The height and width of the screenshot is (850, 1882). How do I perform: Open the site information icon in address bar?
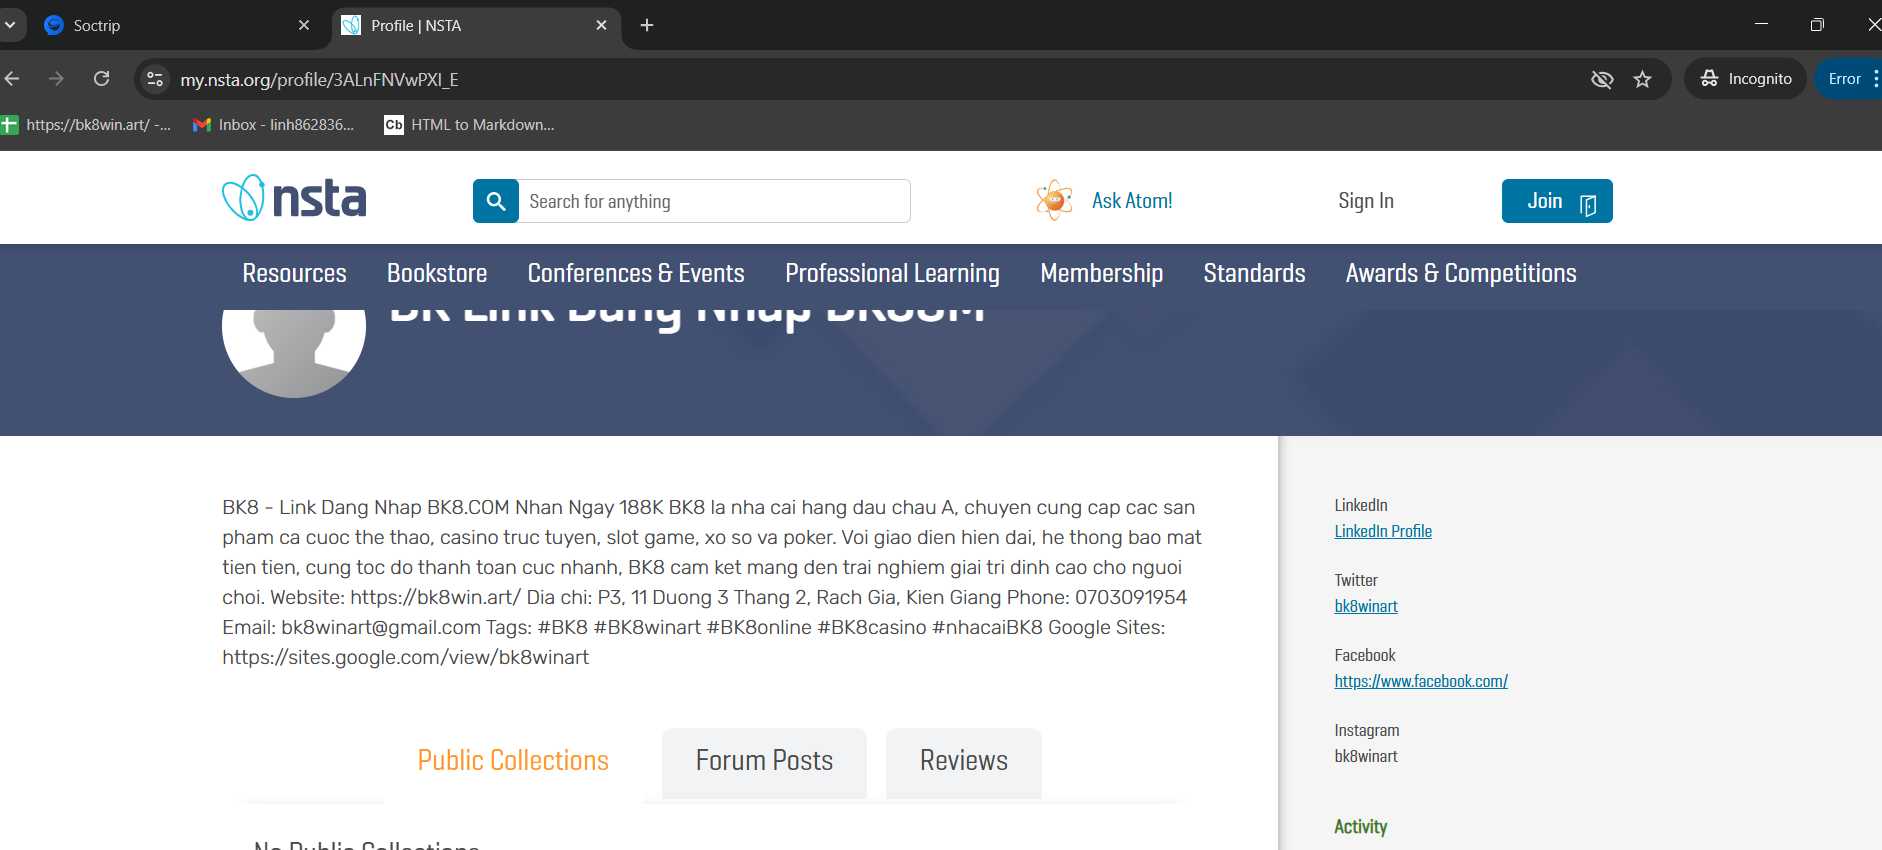tap(155, 79)
